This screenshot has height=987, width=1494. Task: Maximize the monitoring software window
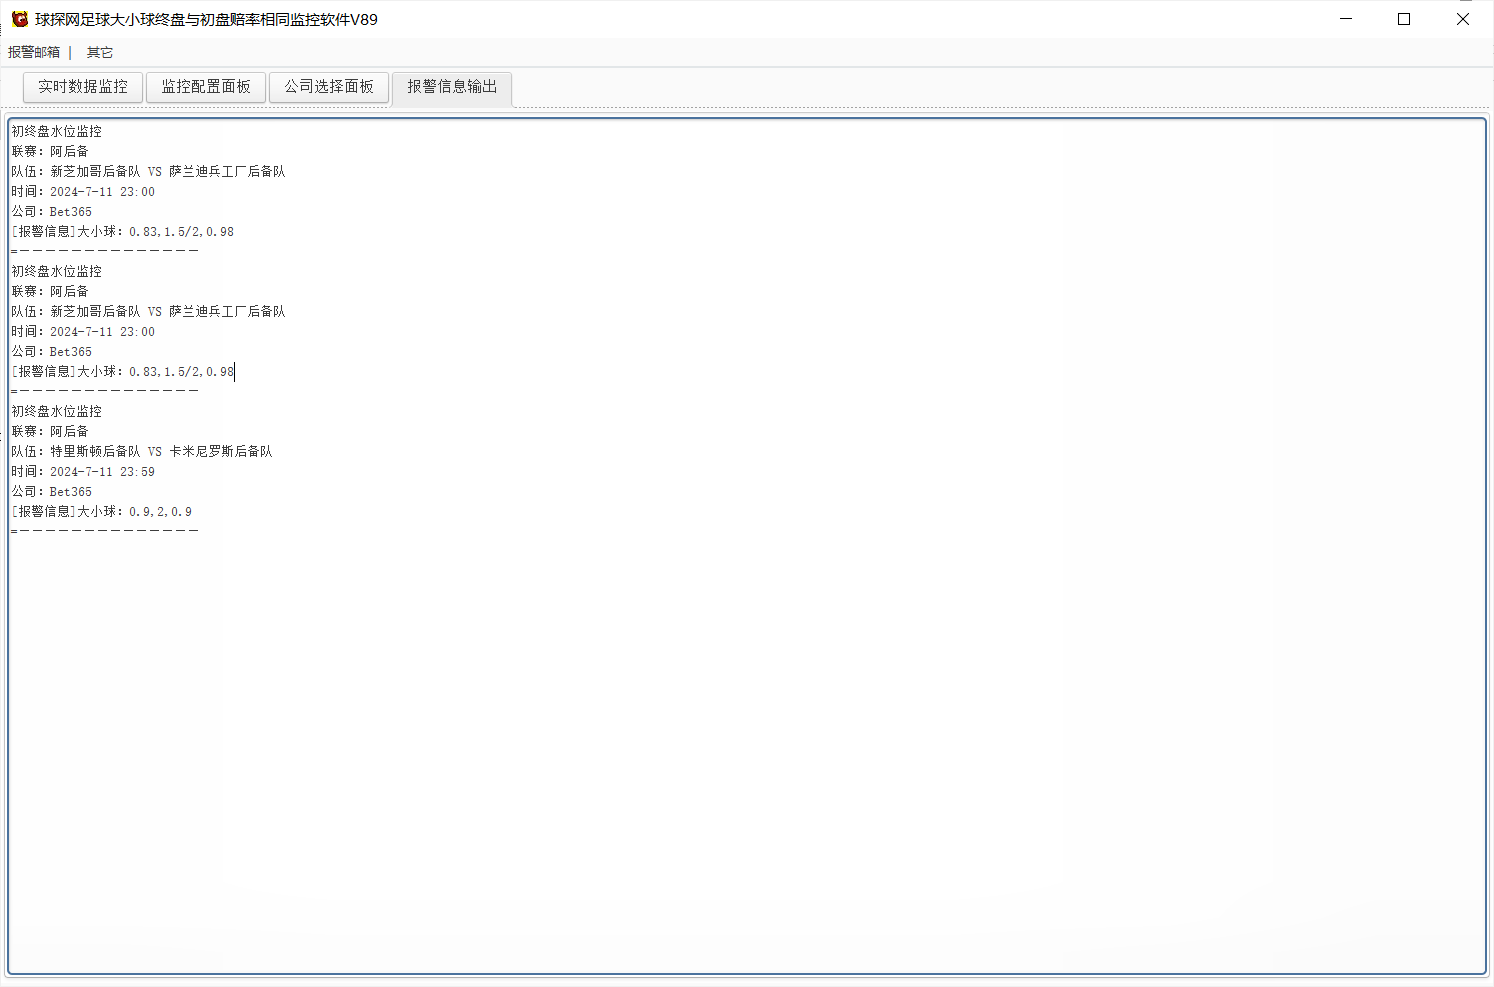point(1404,19)
